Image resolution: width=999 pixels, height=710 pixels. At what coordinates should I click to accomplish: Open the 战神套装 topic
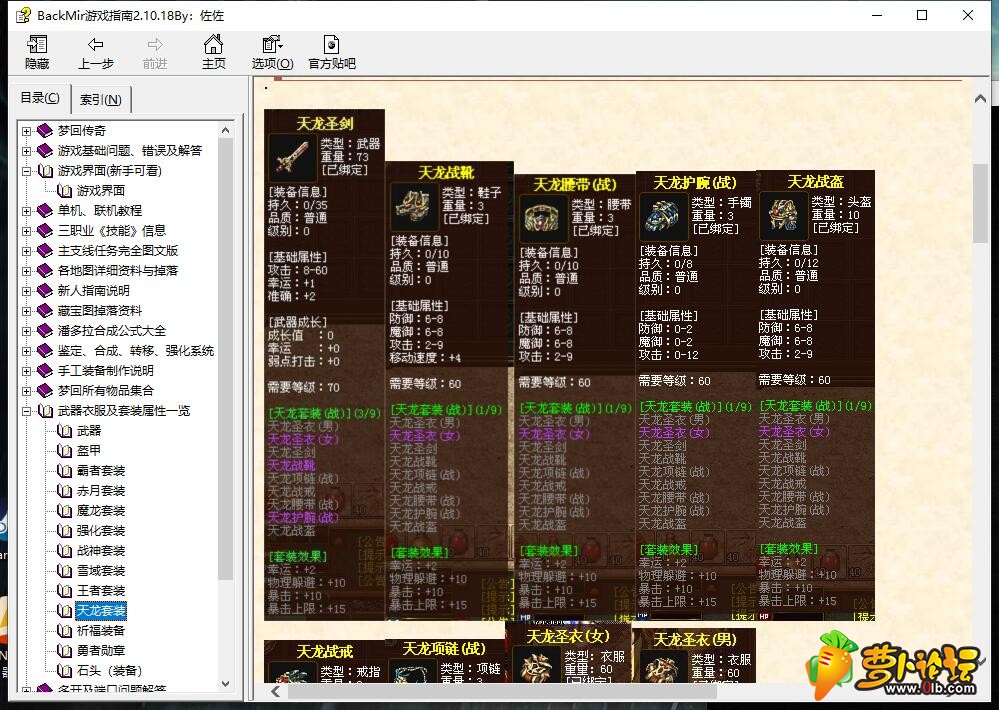(101, 551)
